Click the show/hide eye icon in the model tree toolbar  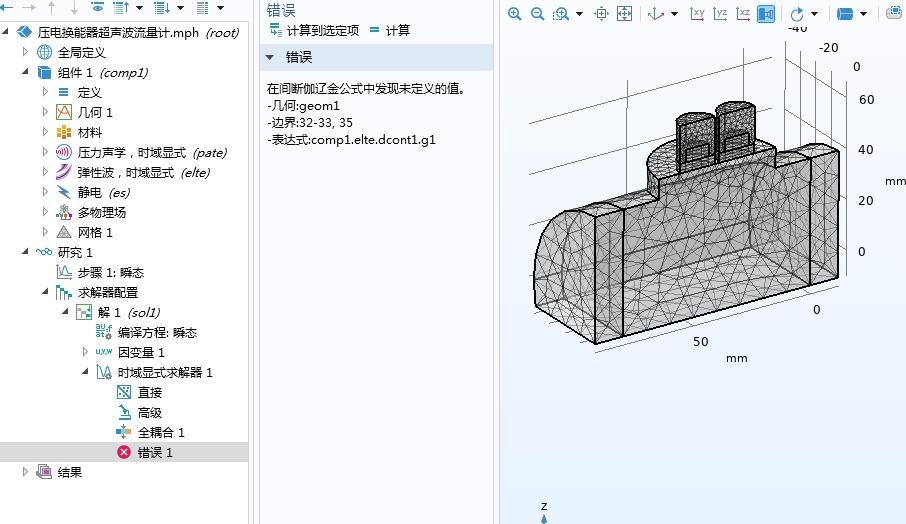tap(98, 8)
